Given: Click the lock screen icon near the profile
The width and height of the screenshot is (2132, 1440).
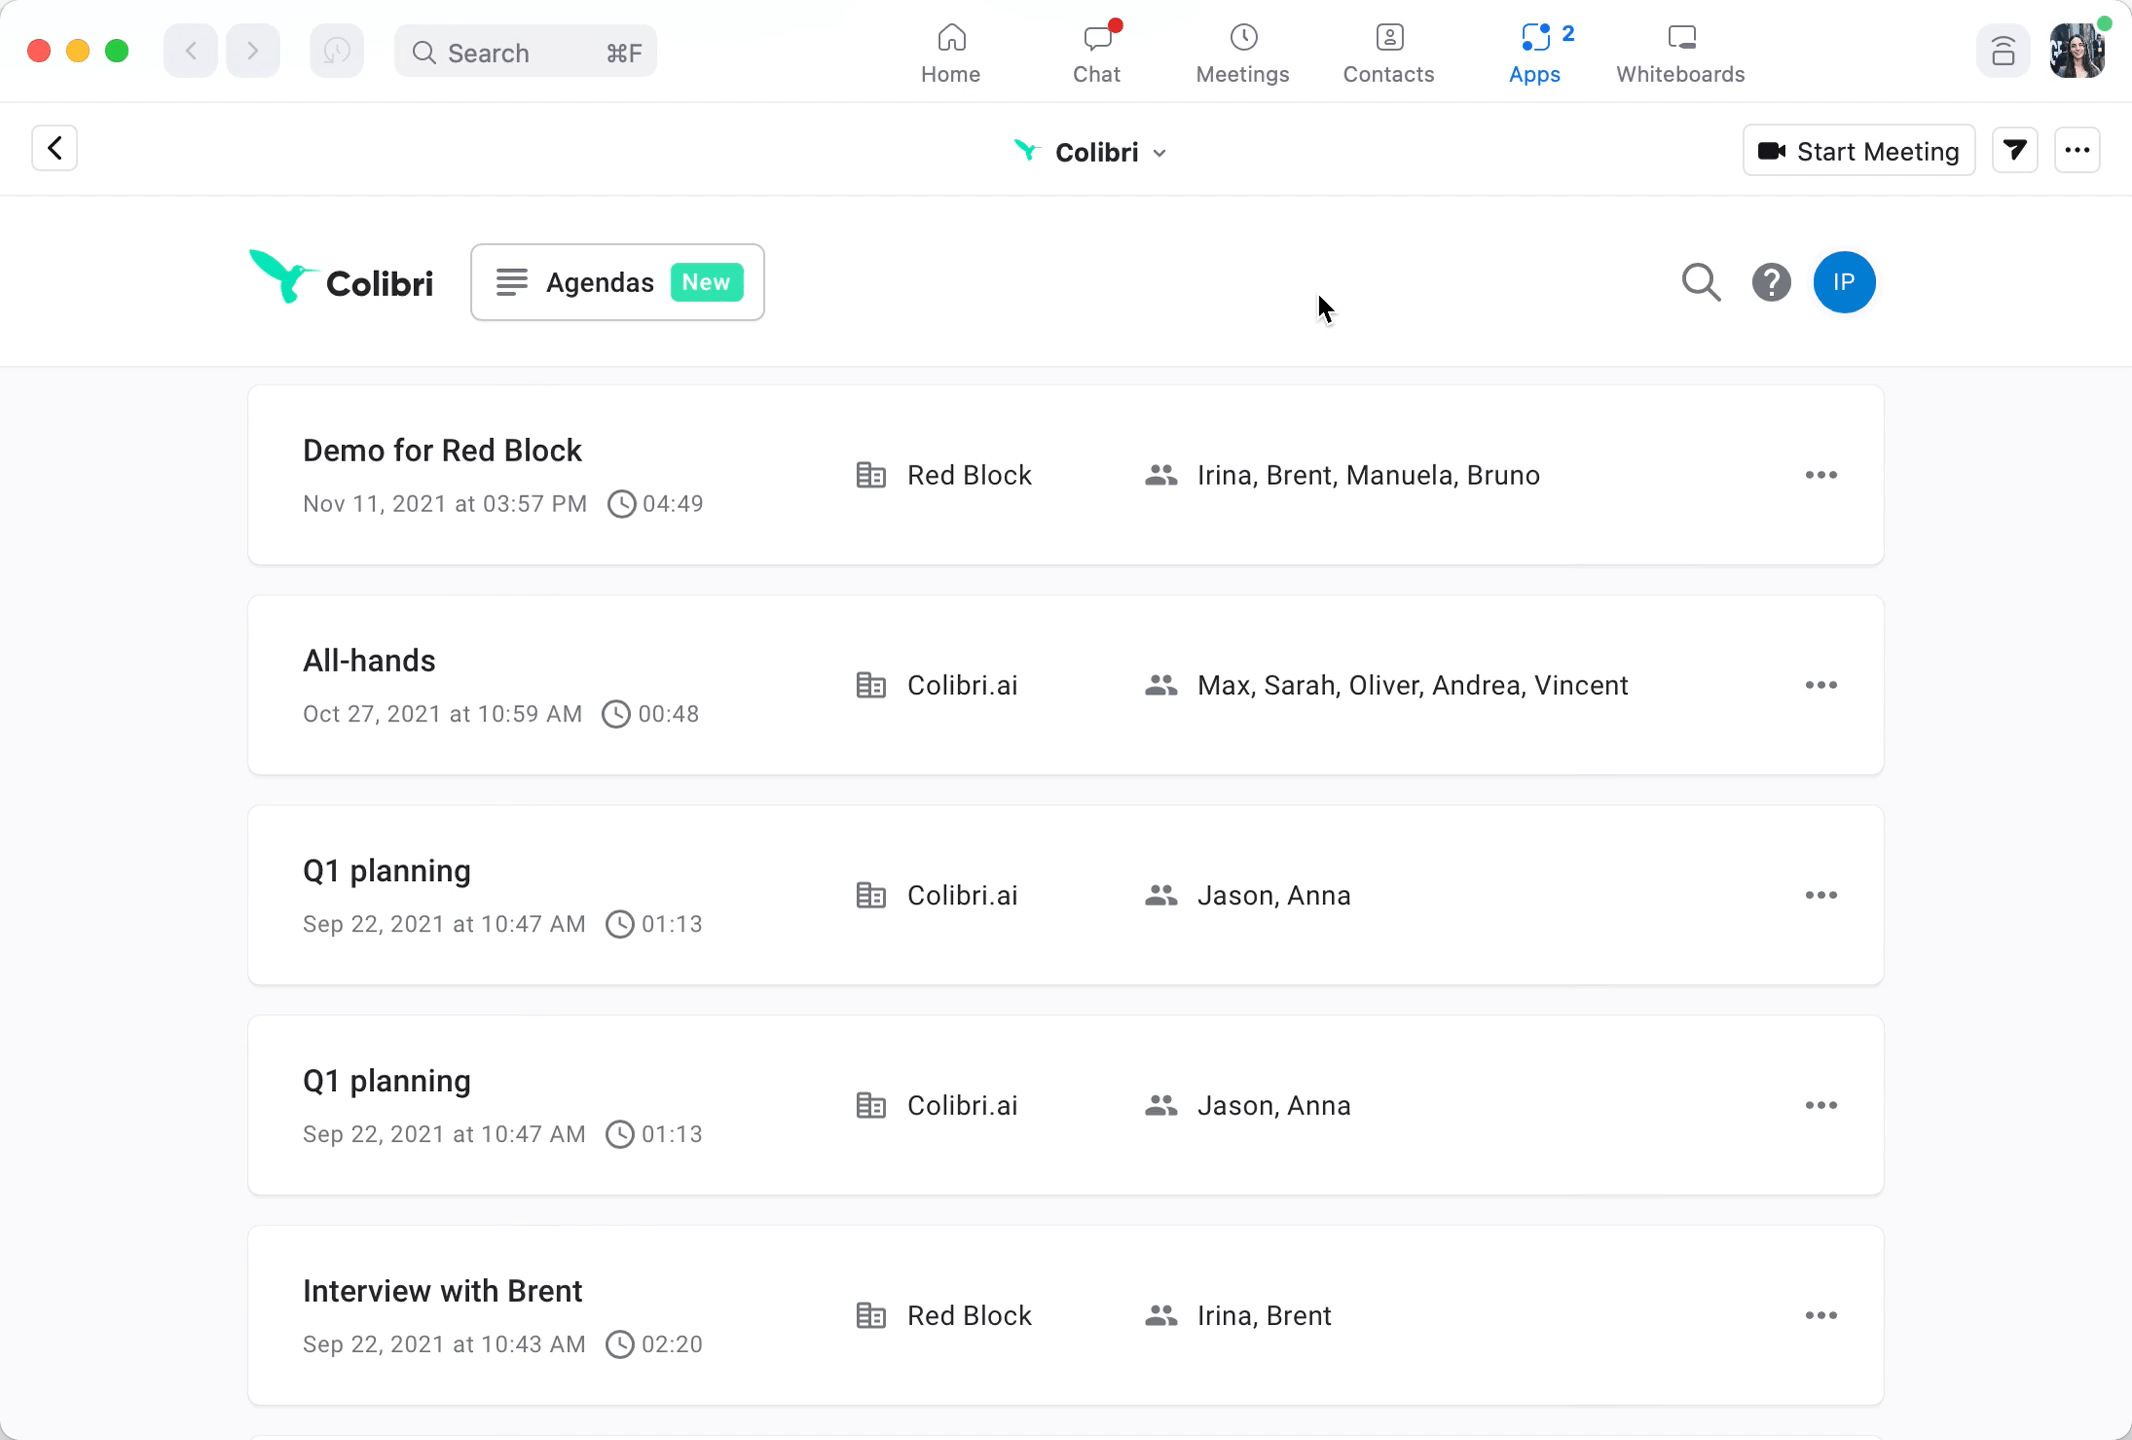Looking at the screenshot, I should 2003,51.
